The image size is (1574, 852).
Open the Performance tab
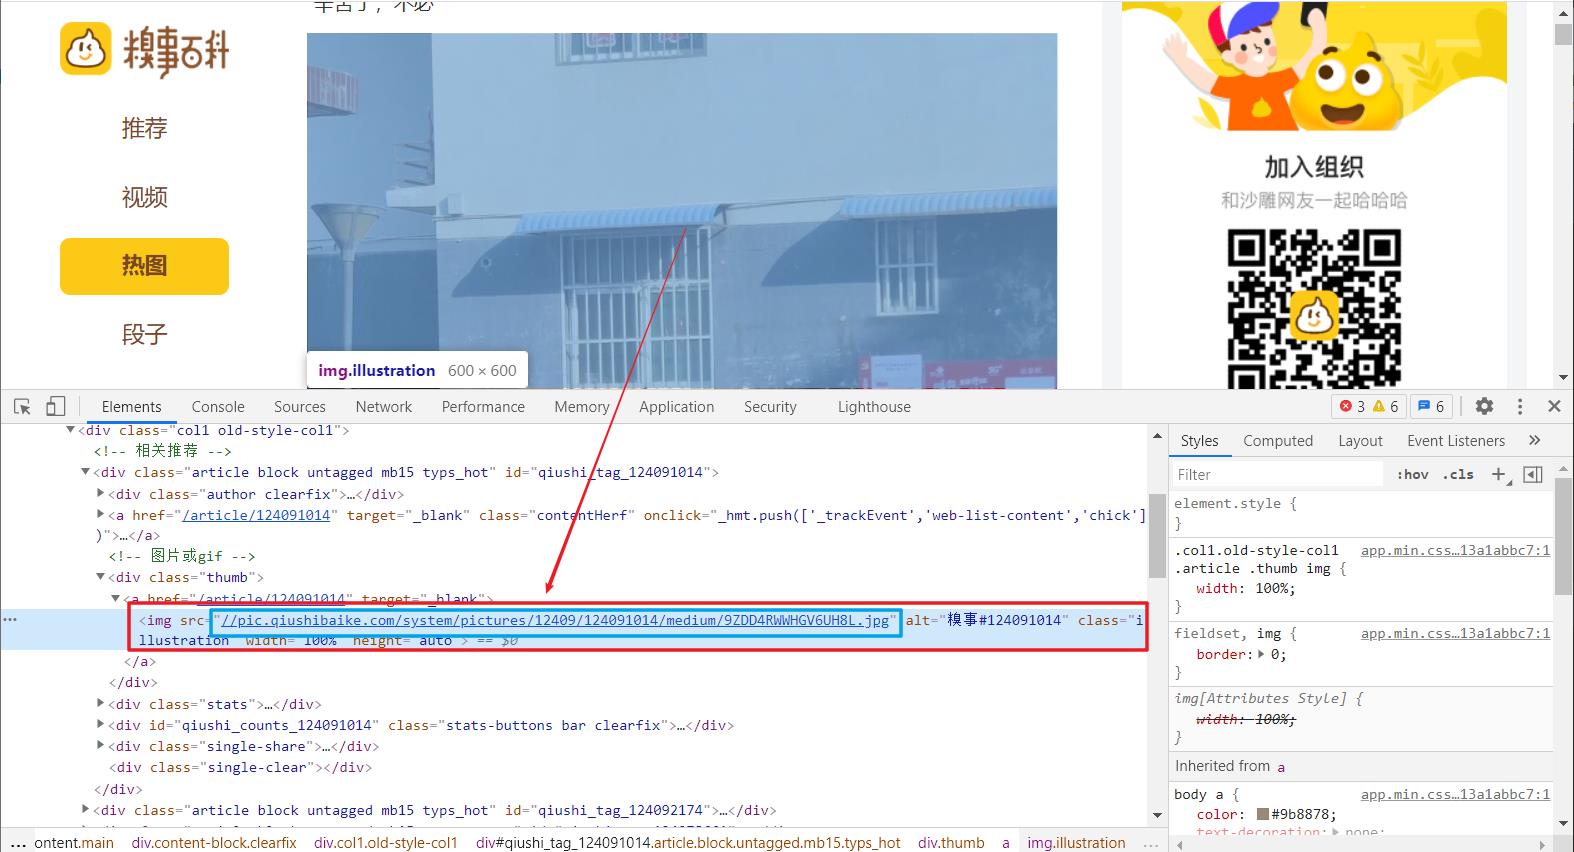tap(483, 407)
